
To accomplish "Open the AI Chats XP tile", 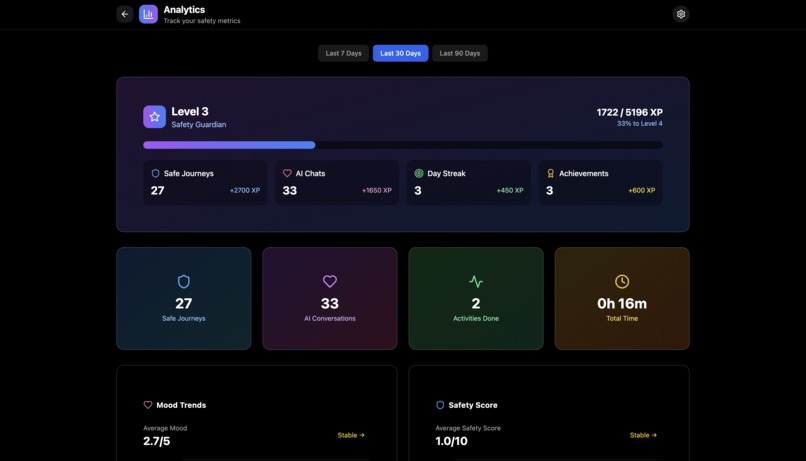I will click(x=337, y=182).
